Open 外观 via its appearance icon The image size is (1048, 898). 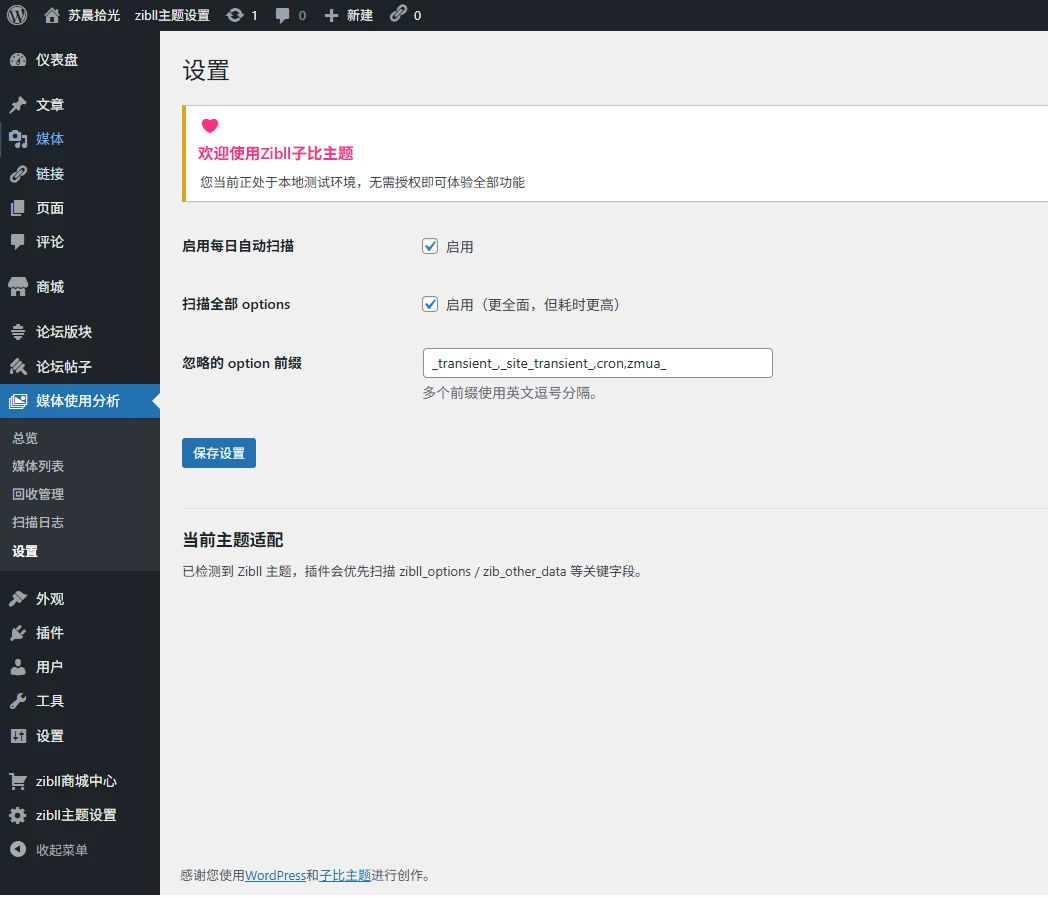coord(19,598)
